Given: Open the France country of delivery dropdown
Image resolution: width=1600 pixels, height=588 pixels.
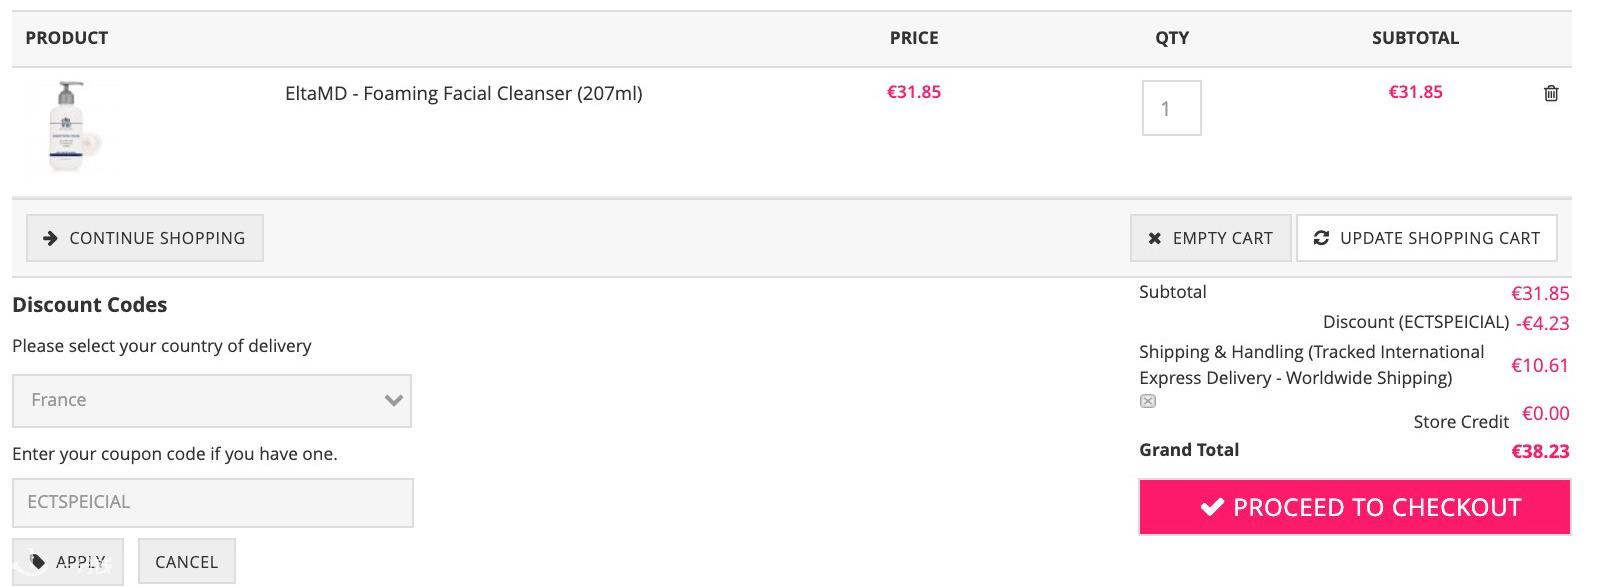Looking at the screenshot, I should click(212, 400).
